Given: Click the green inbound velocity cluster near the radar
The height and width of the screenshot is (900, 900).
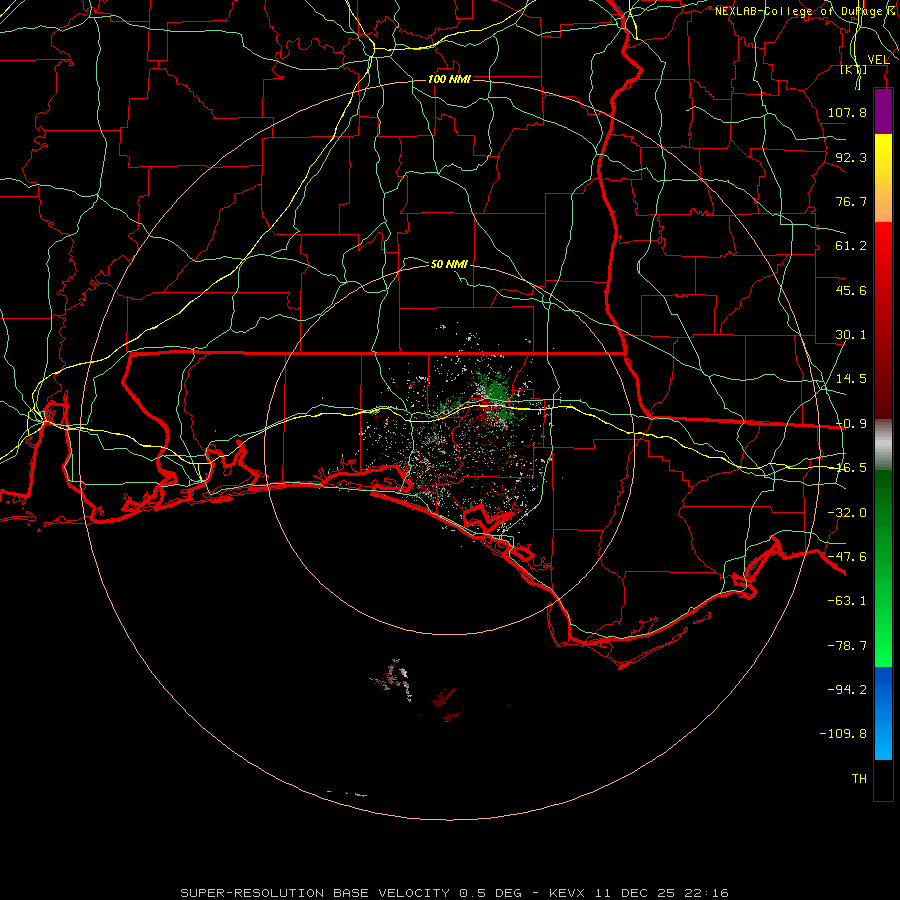Looking at the screenshot, I should (x=492, y=393).
